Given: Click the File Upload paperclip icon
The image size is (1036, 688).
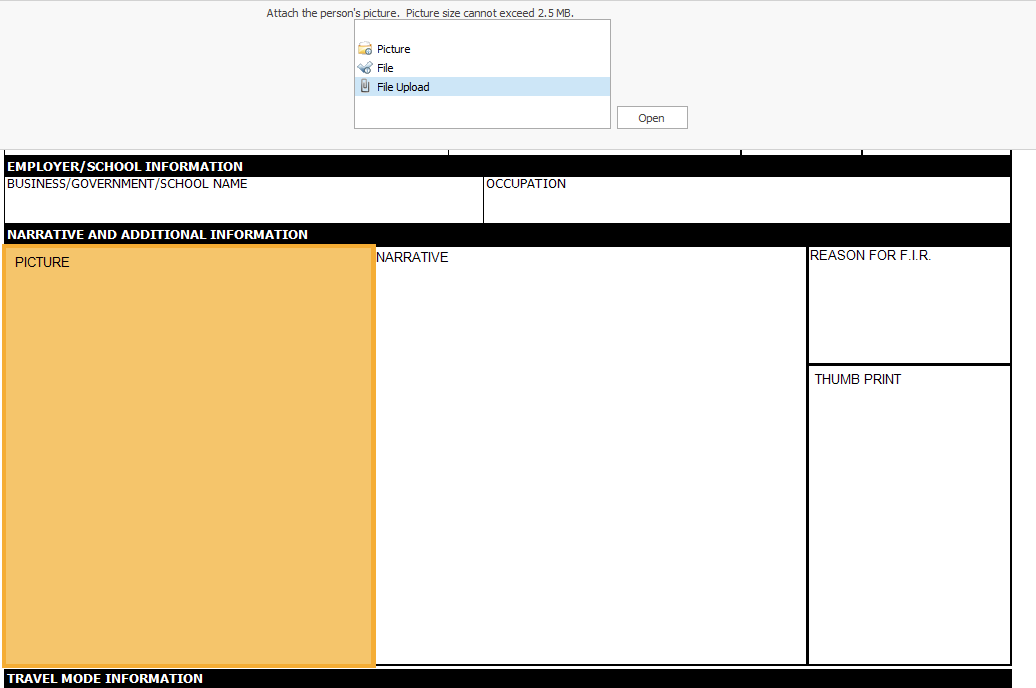Looking at the screenshot, I should (x=365, y=87).
